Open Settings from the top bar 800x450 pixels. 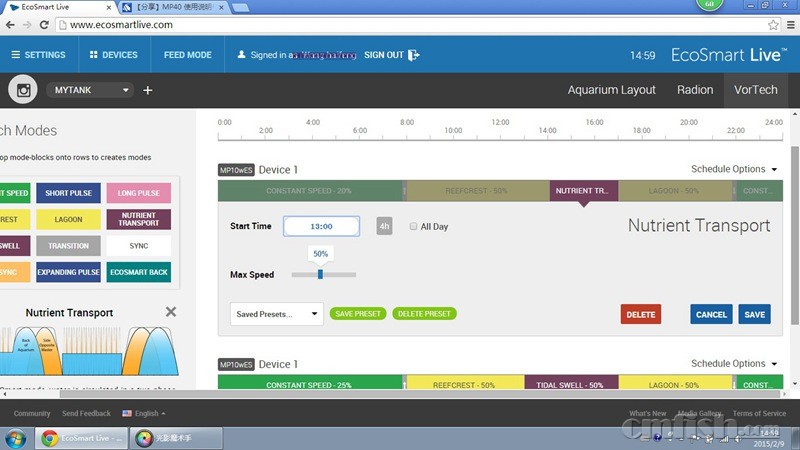[x=38, y=55]
